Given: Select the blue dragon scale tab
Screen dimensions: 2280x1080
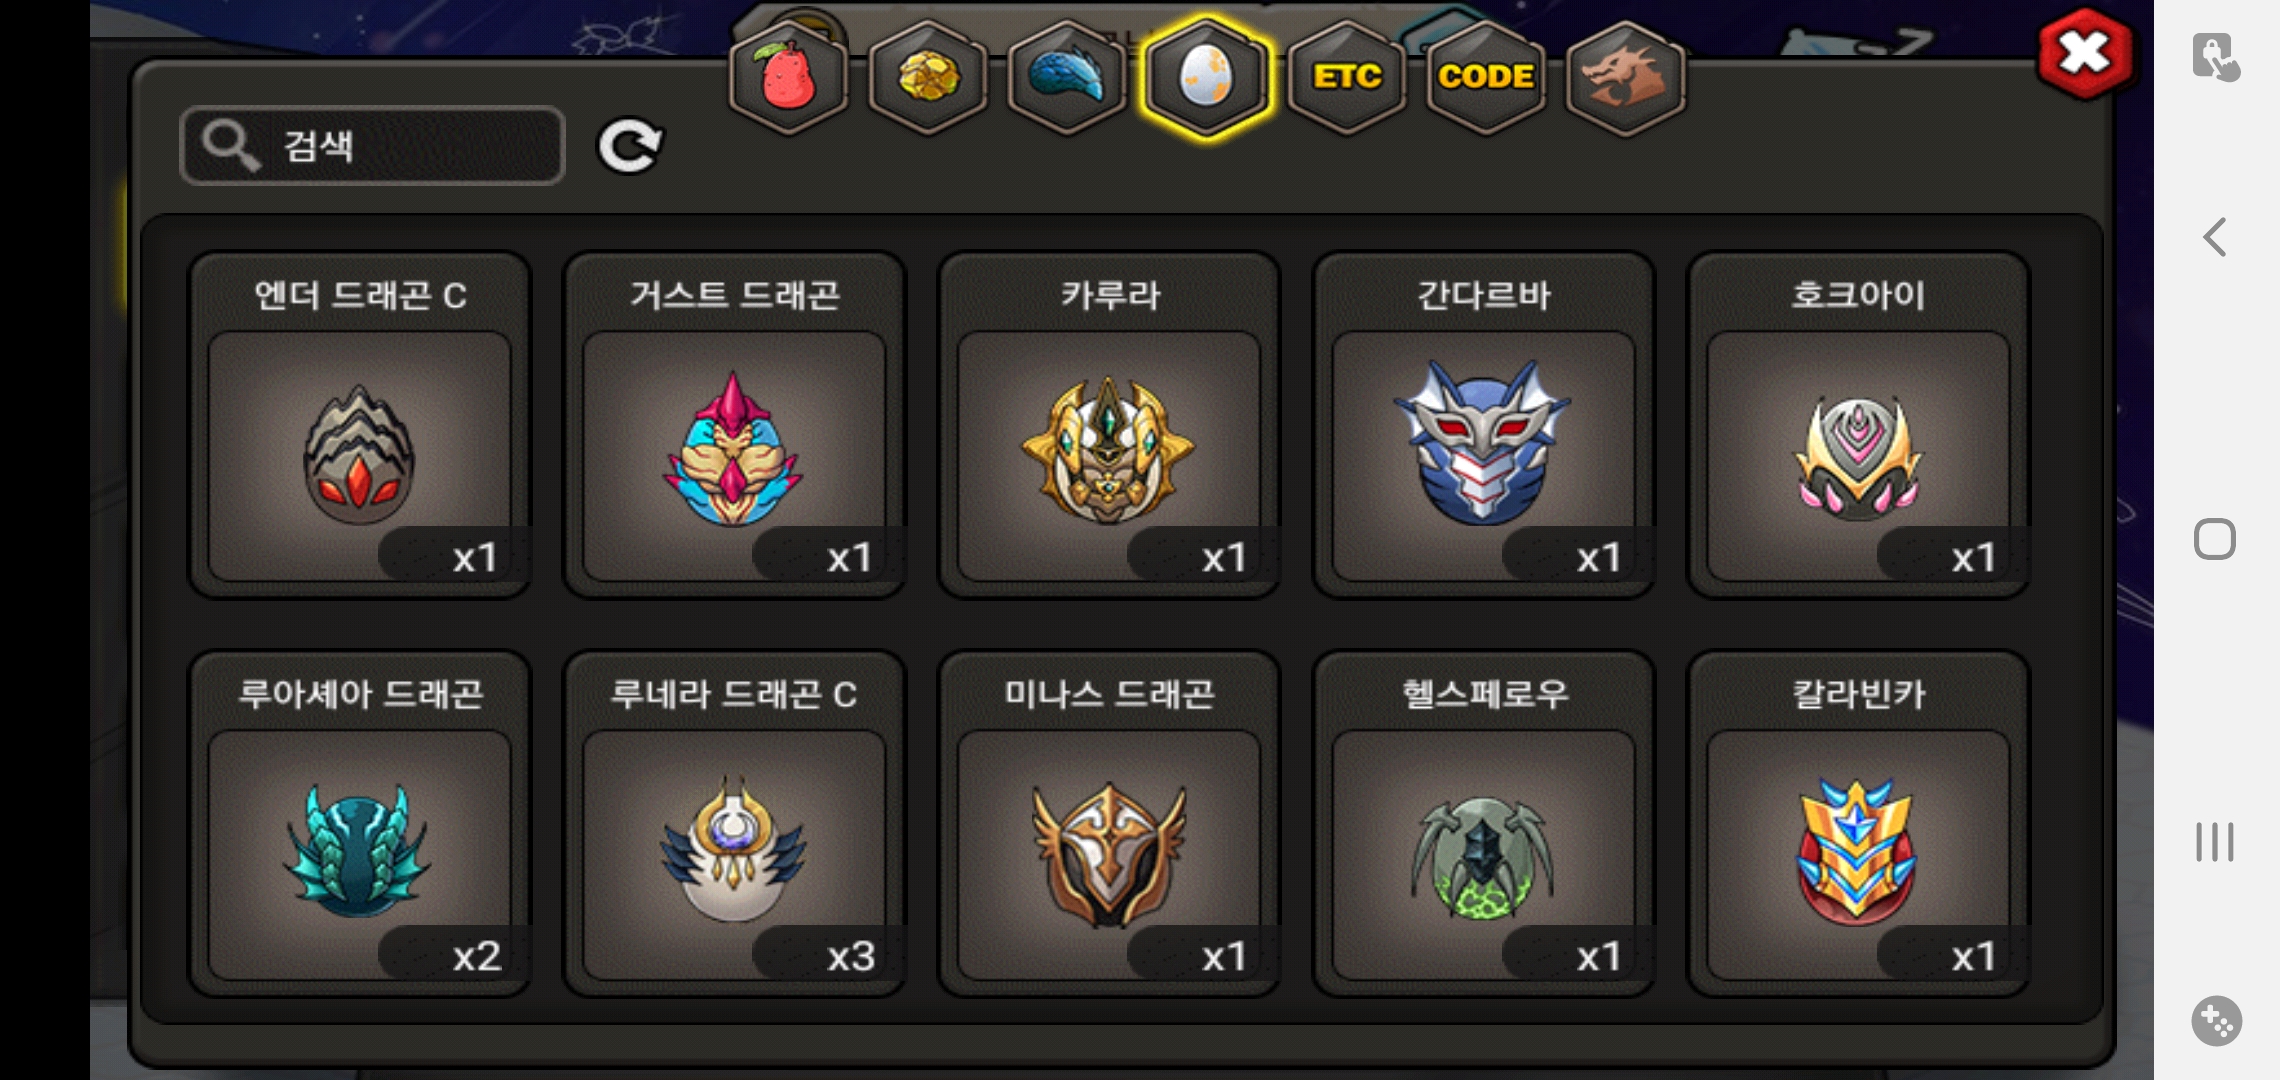Looking at the screenshot, I should click(1067, 78).
